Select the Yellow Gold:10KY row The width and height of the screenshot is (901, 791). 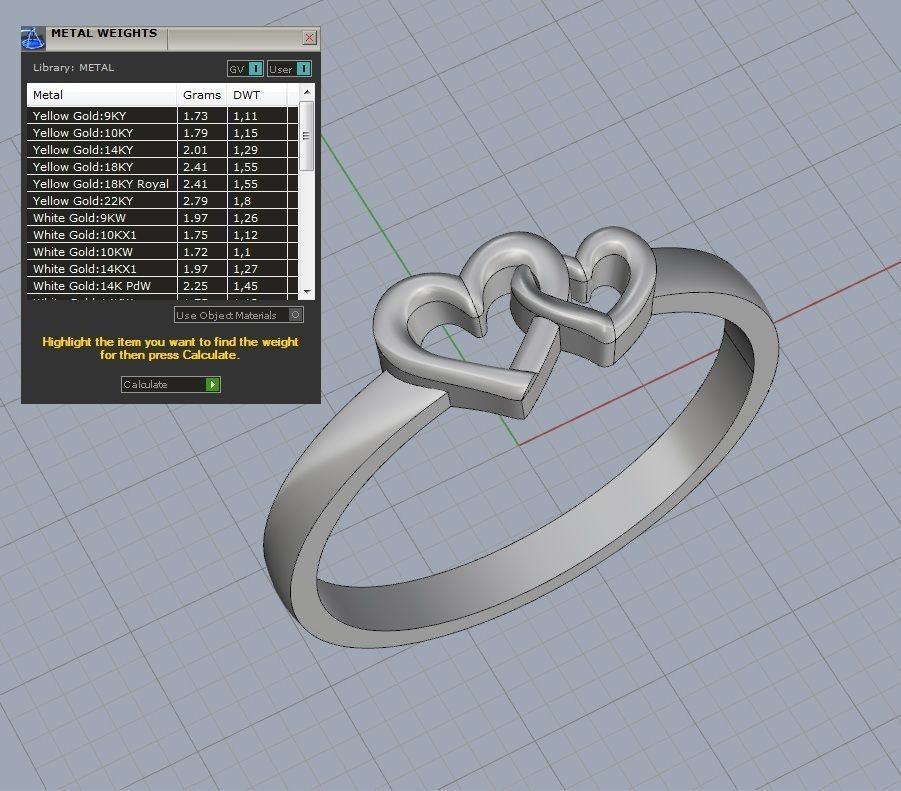(162, 133)
